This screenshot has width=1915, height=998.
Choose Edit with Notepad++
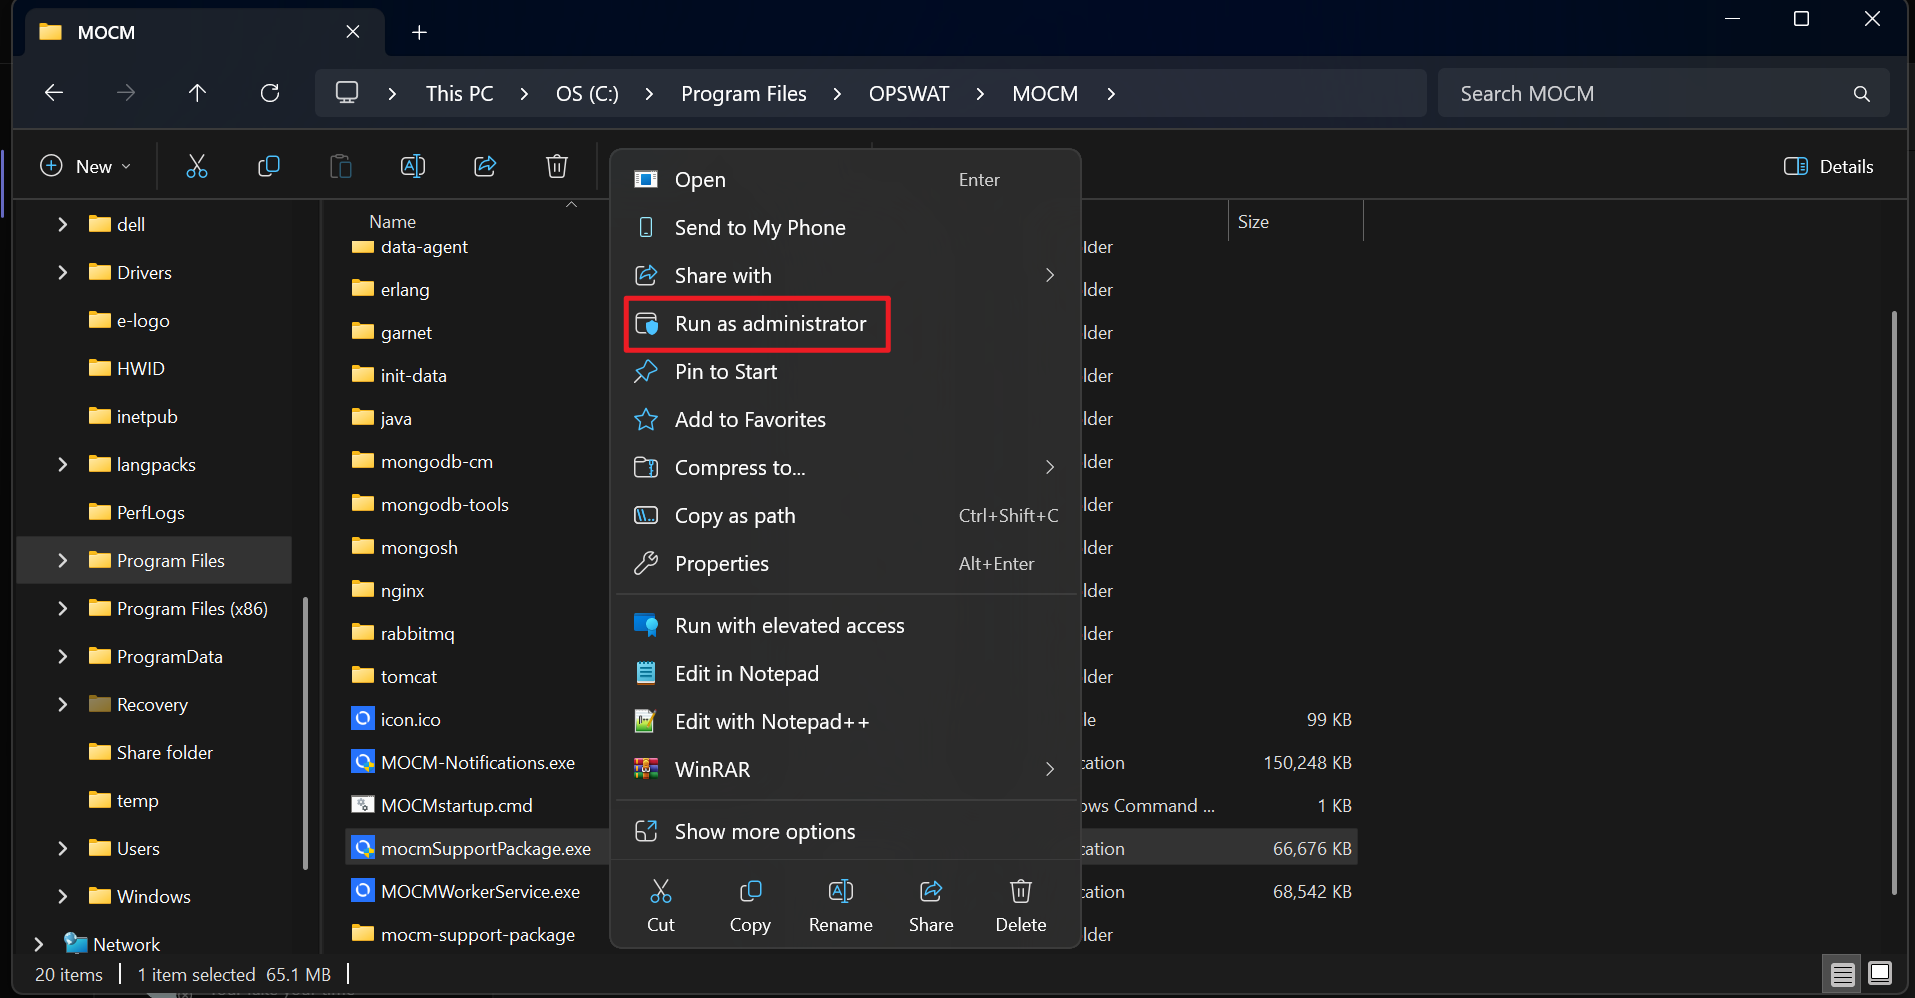[x=846, y=722]
